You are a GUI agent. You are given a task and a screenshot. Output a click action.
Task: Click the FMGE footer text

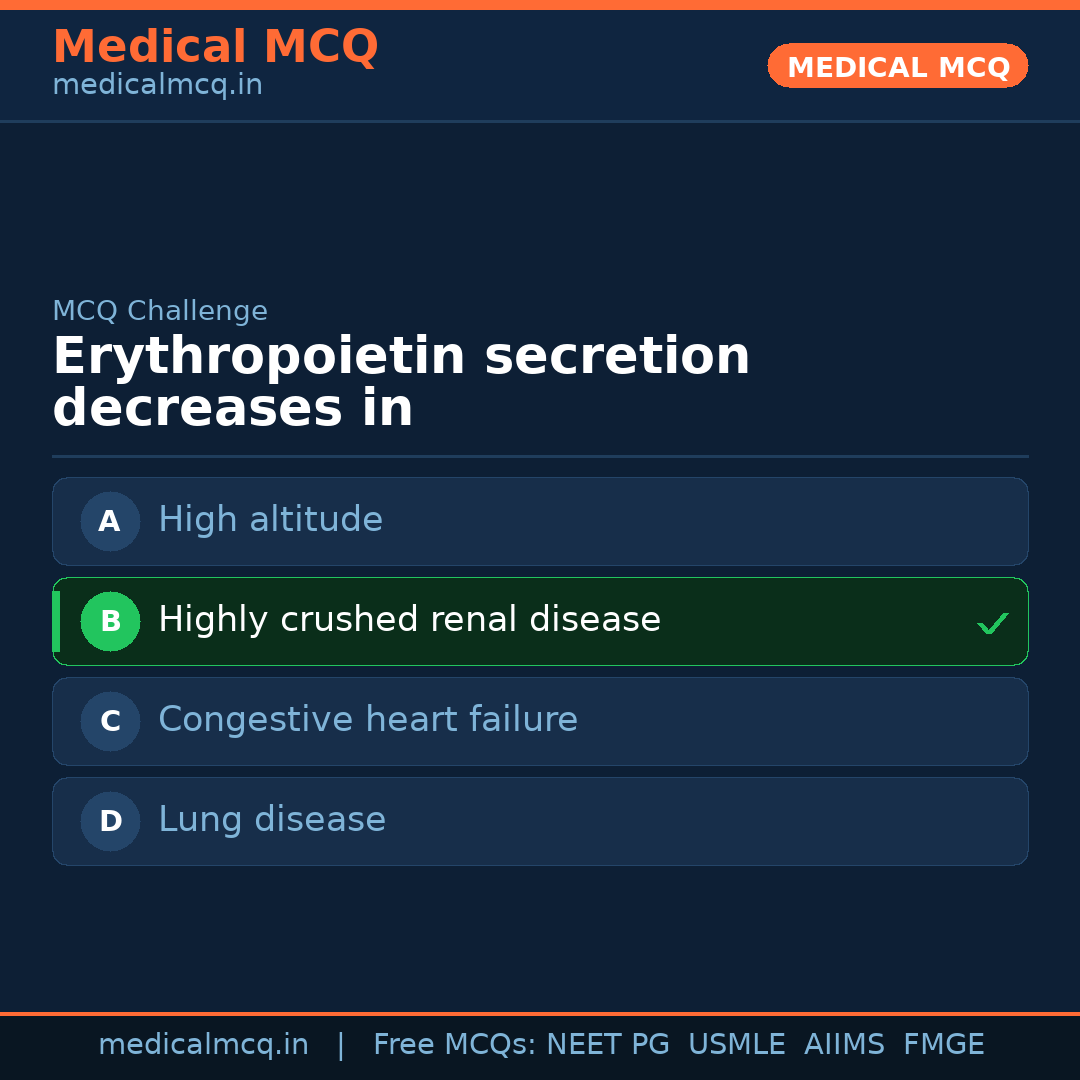[943, 1045]
